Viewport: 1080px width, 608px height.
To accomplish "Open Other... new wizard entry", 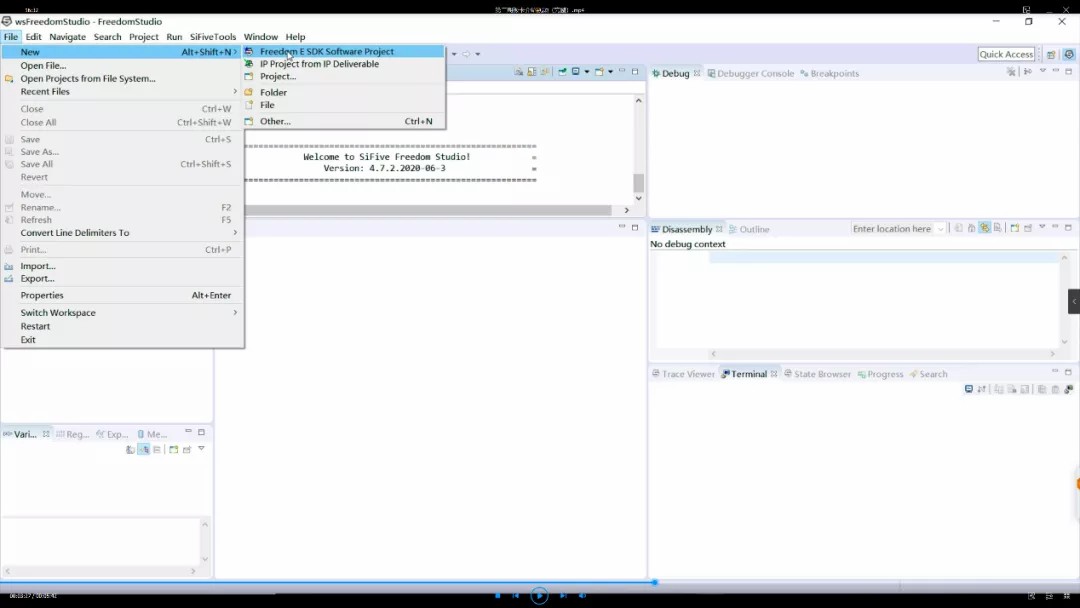I will click(x=344, y=121).
